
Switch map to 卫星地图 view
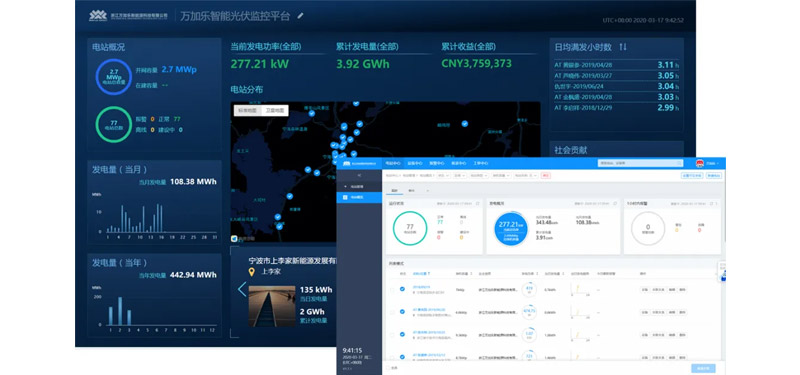(275, 110)
